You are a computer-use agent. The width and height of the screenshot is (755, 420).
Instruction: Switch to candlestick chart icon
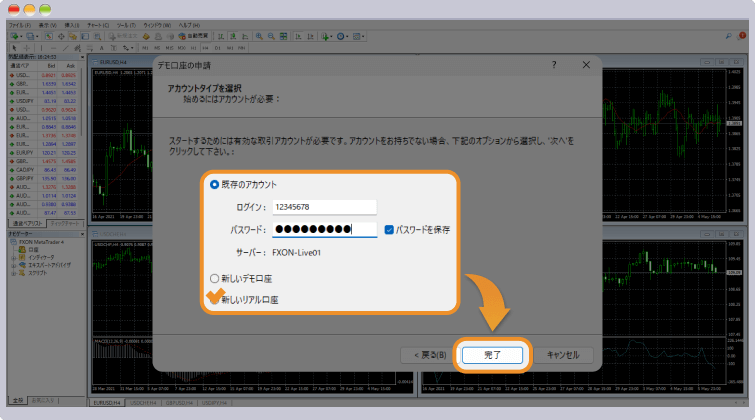point(233,36)
